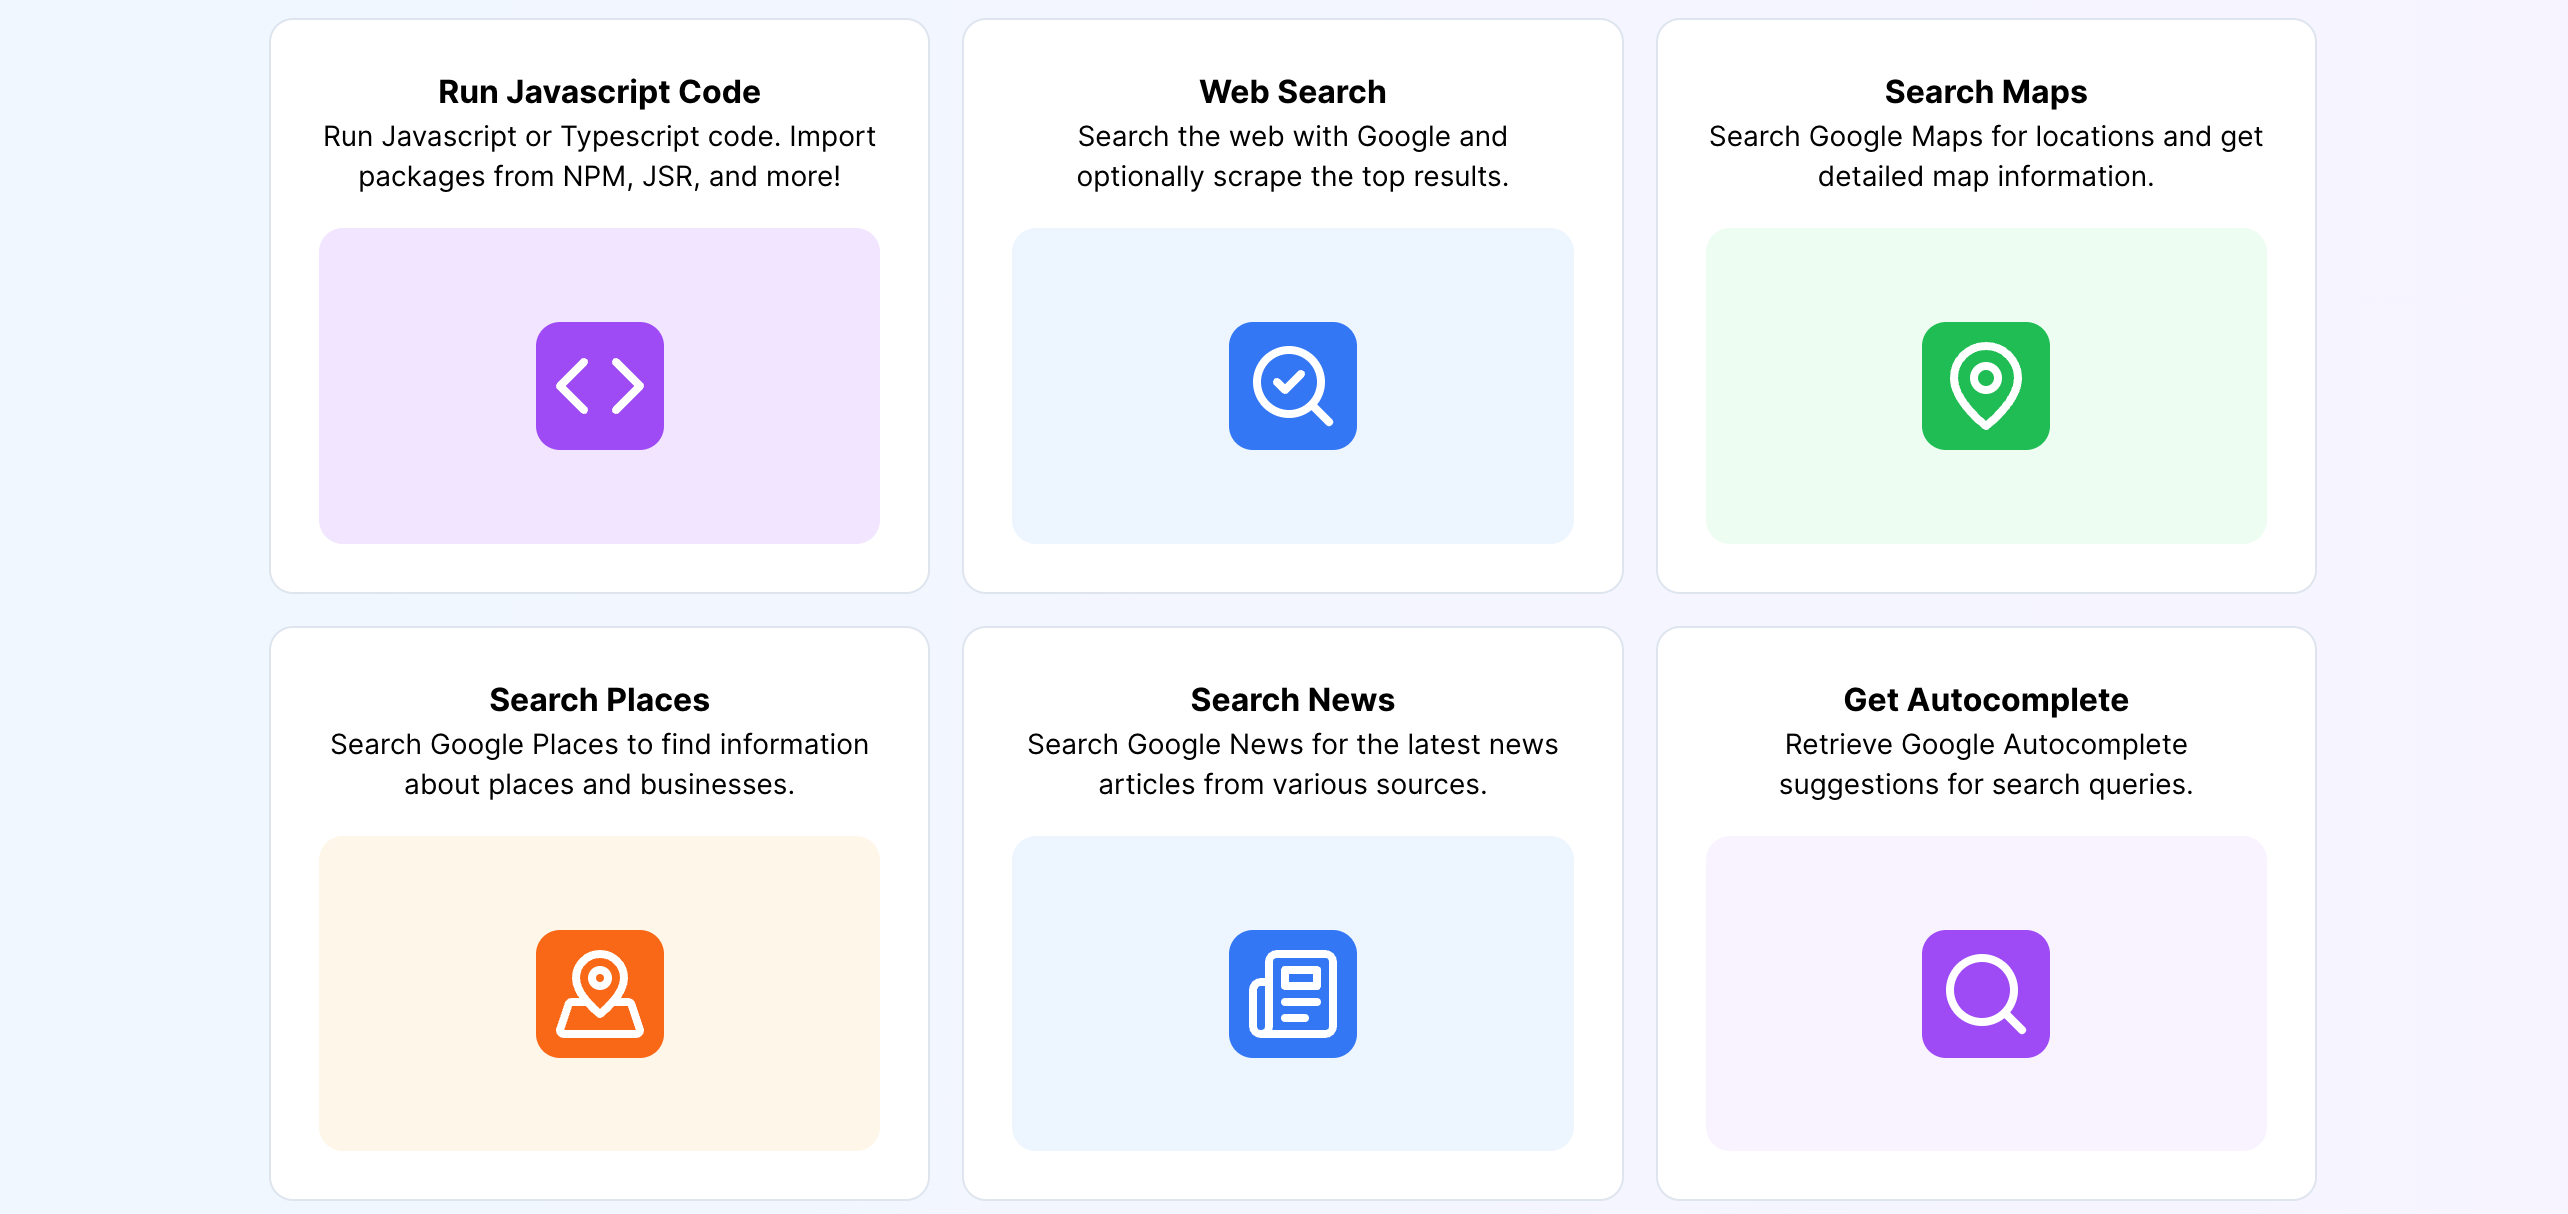
Task: Click text 'Search Google News for the latest news'
Action: (1293, 744)
